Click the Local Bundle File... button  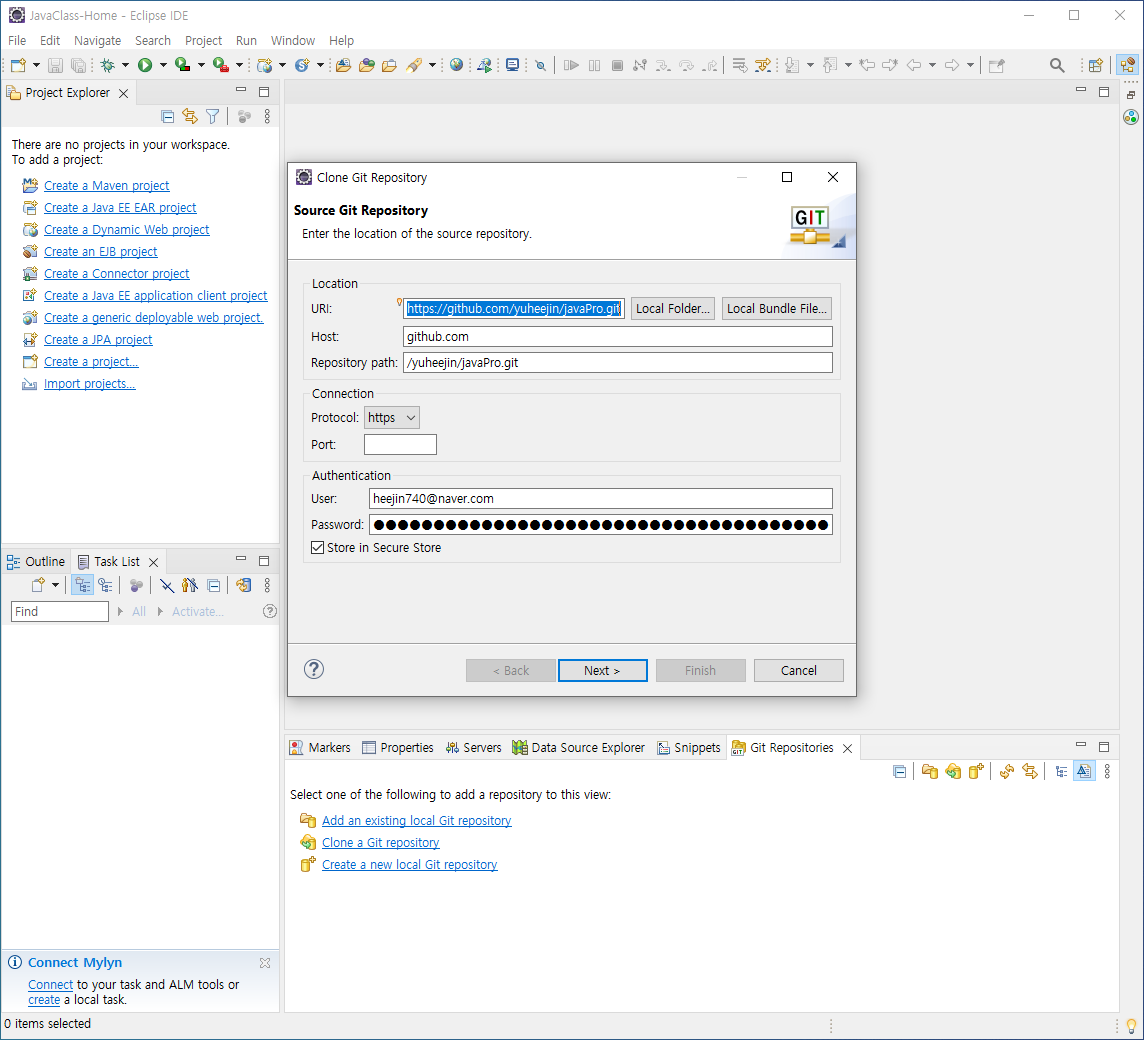pyautogui.click(x=777, y=309)
